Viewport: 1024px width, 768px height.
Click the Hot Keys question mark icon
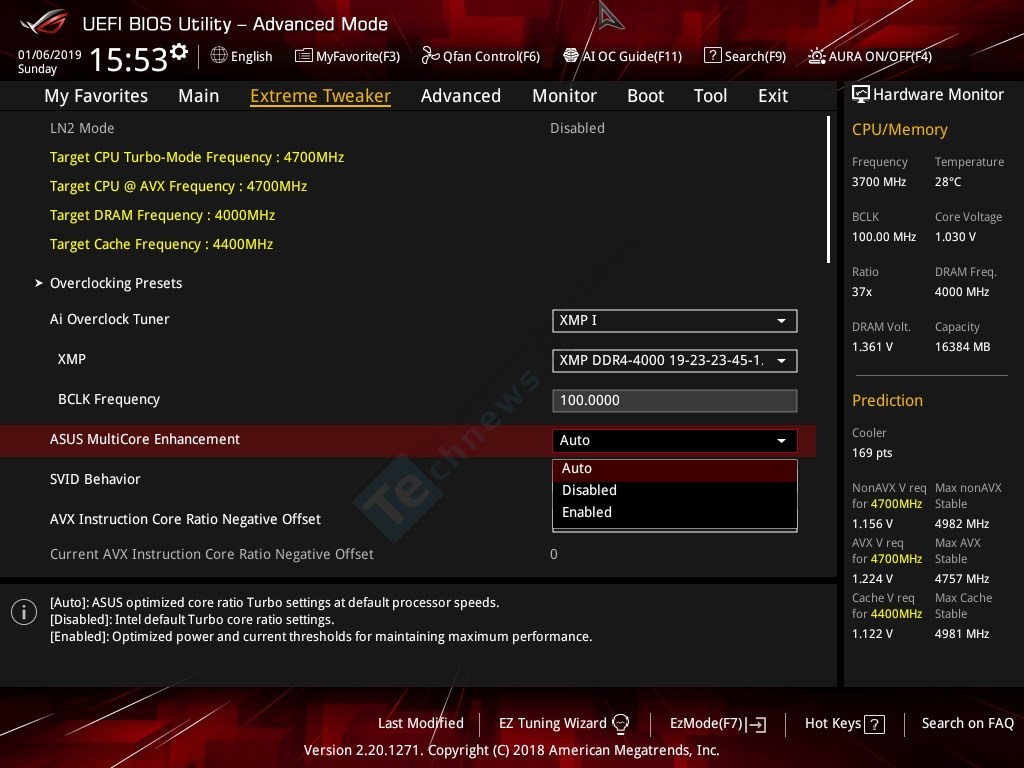pos(874,724)
